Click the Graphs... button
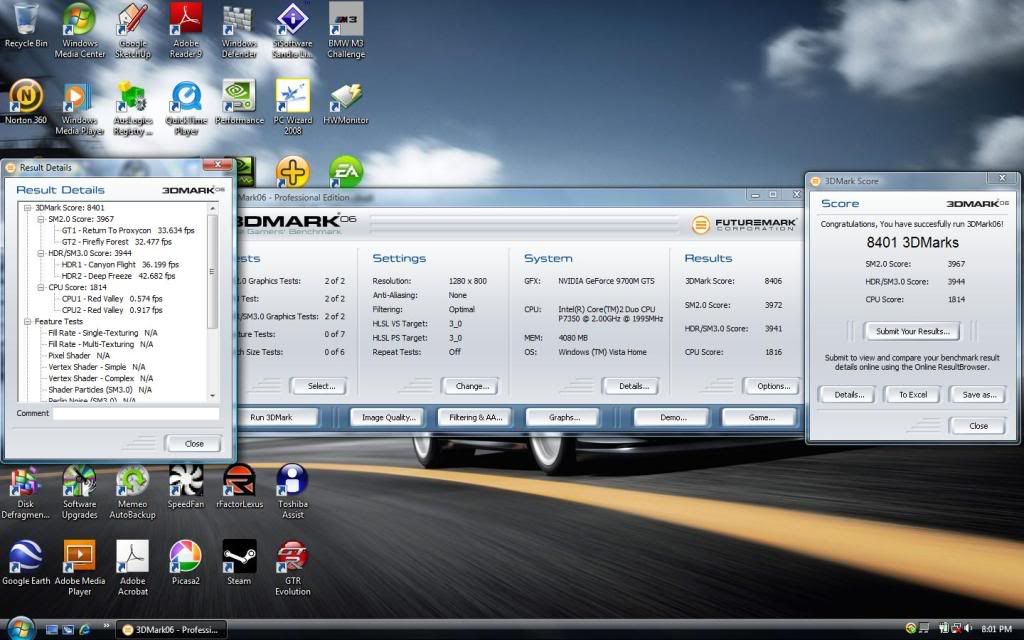Image resolution: width=1024 pixels, height=640 pixels. coord(564,417)
